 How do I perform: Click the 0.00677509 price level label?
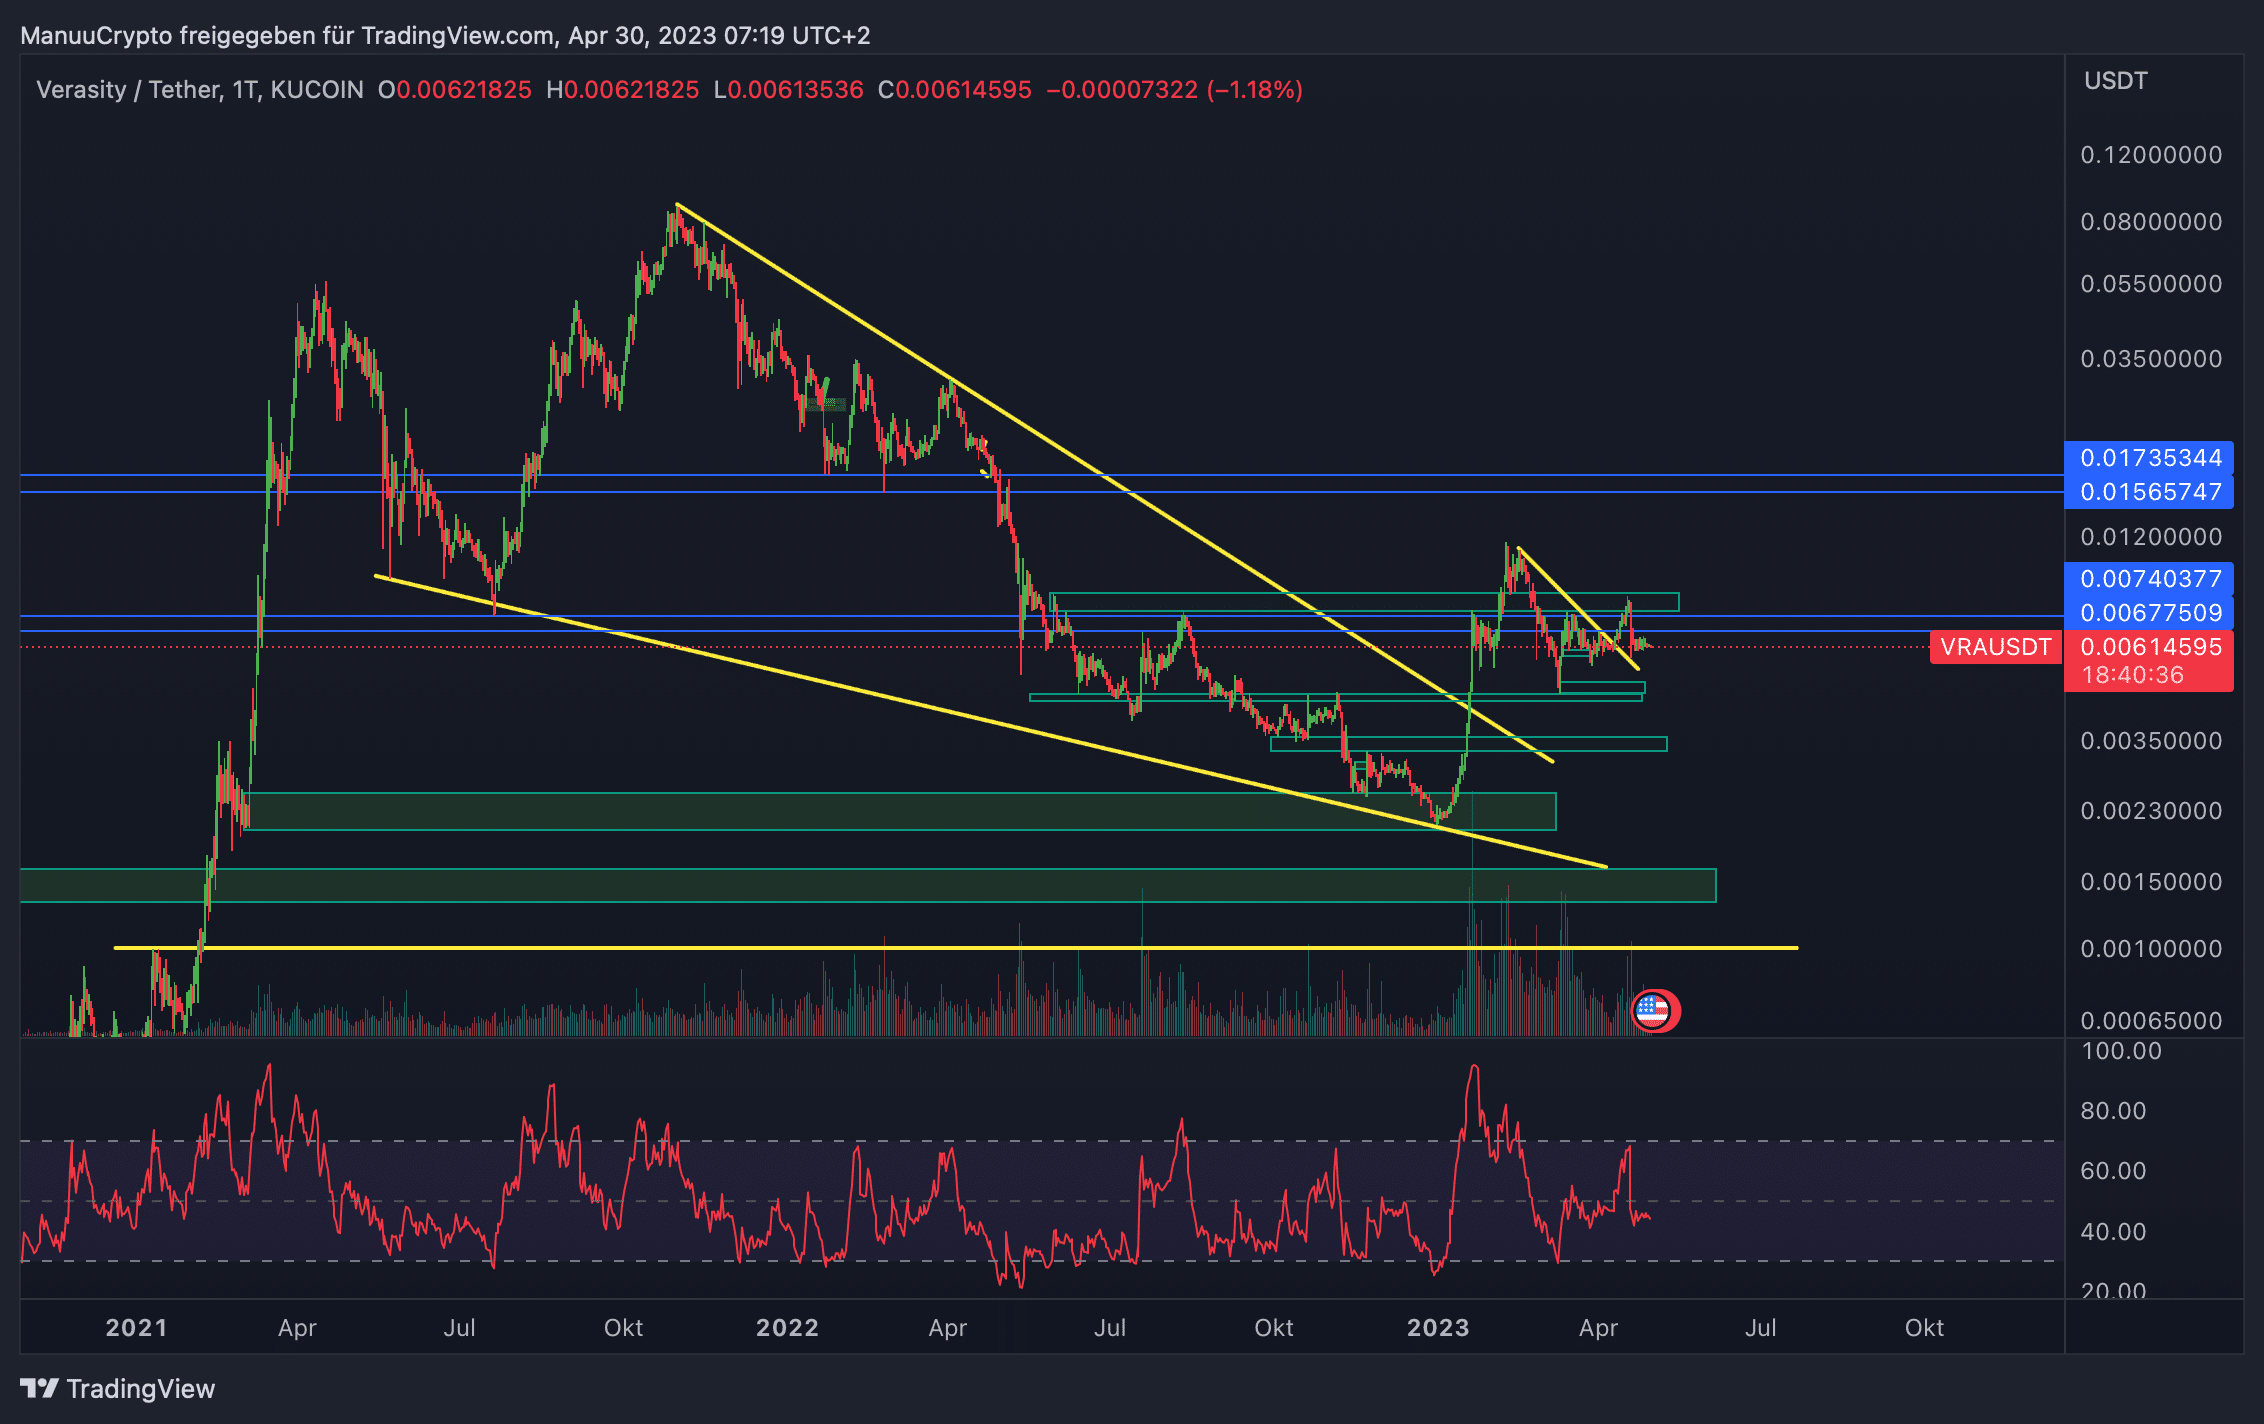2150,613
